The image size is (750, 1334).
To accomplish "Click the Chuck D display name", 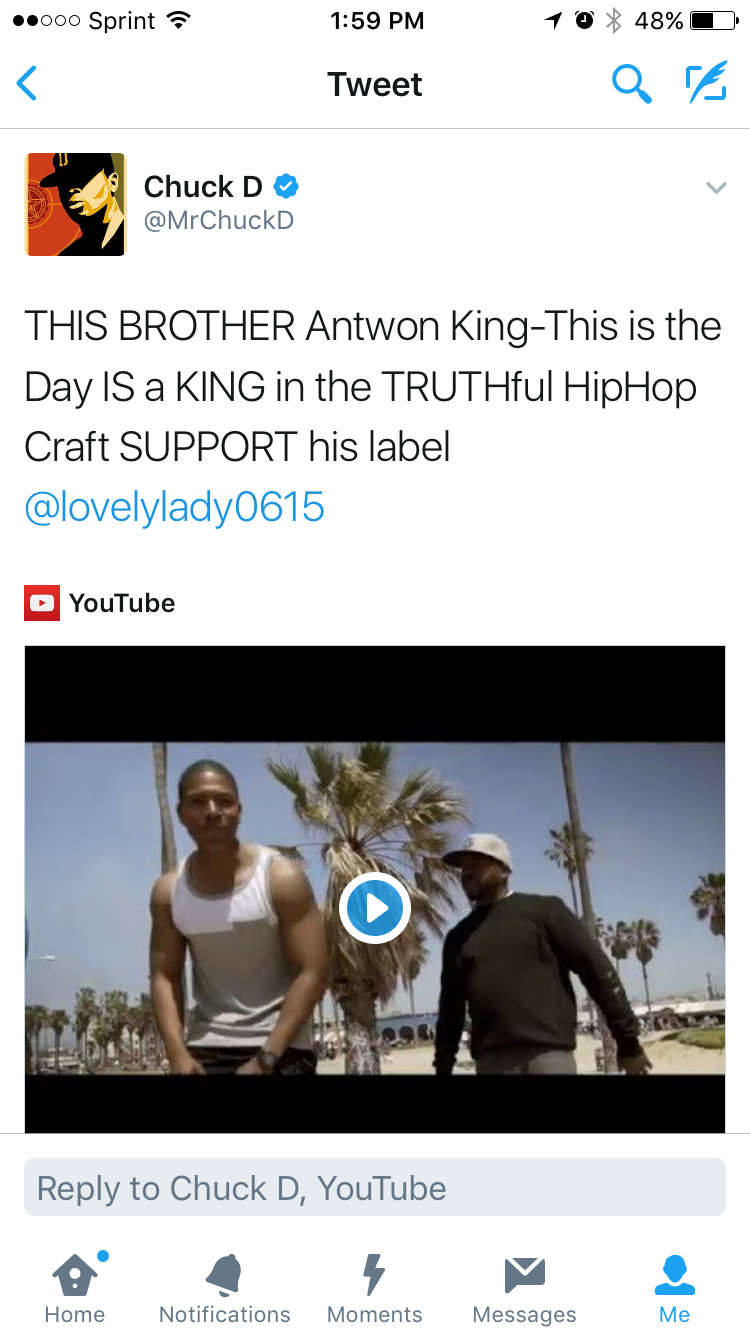I will (203, 186).
